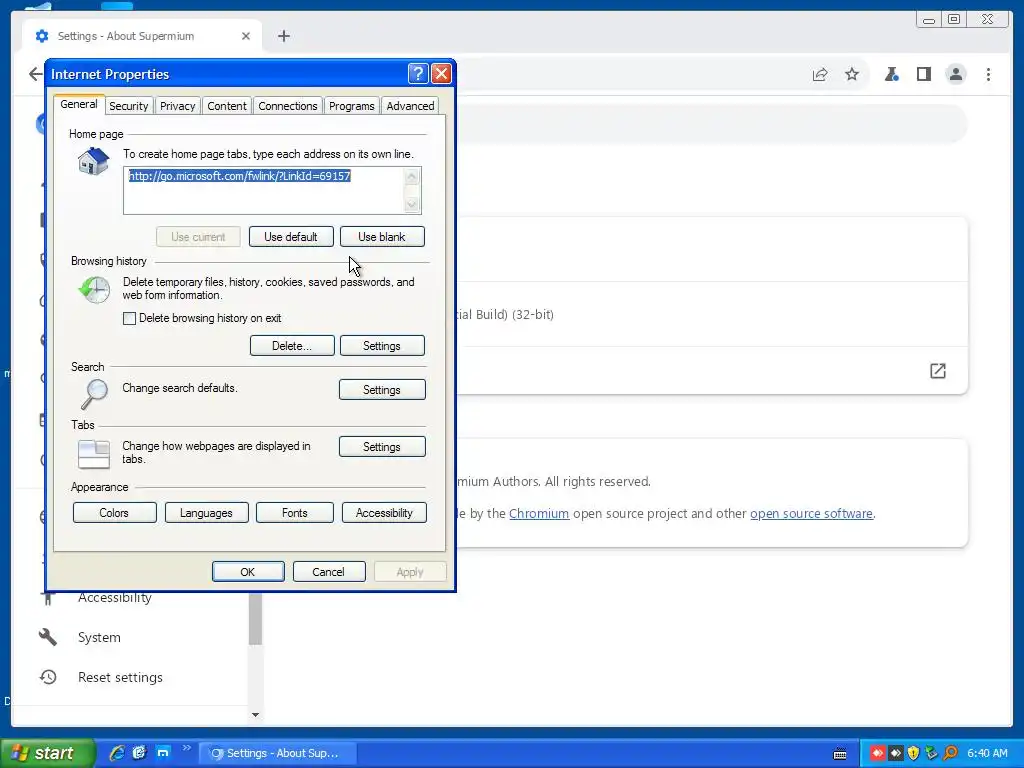The image size is (1024, 768).
Task: Click the taskbar clock 6:40 AM
Action: [x=987, y=753]
